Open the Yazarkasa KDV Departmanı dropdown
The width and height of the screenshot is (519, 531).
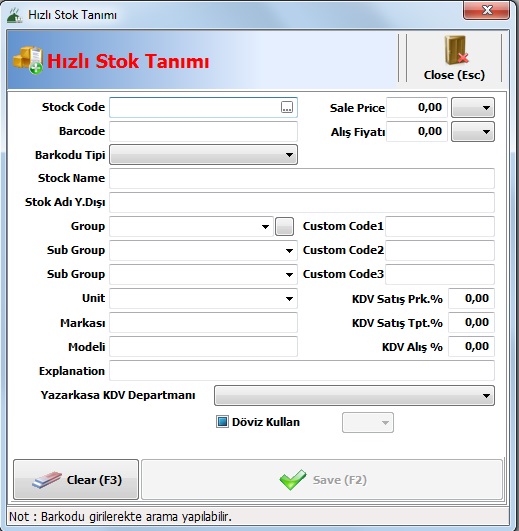coord(354,396)
